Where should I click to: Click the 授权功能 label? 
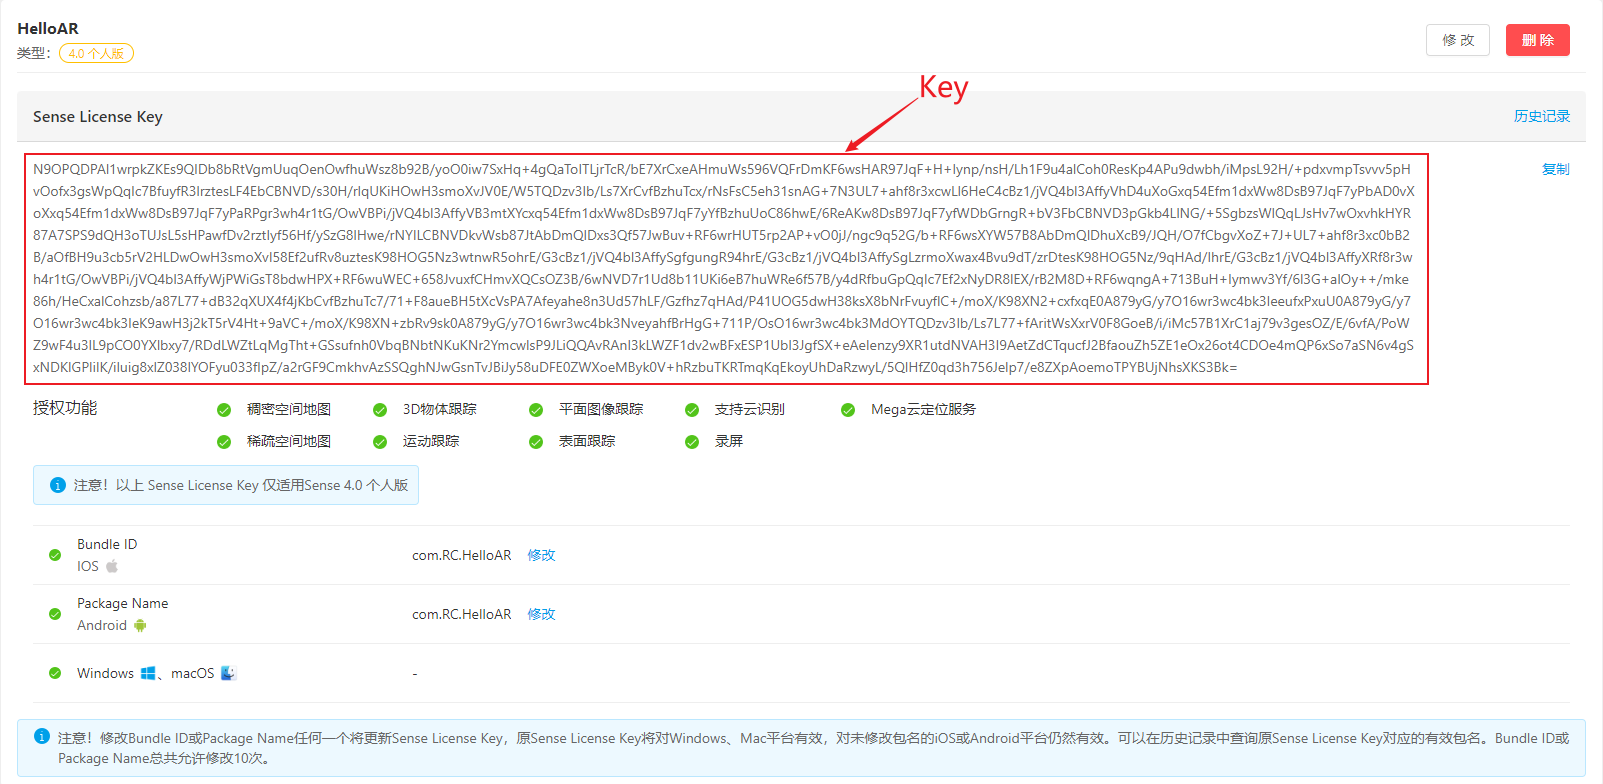(65, 408)
